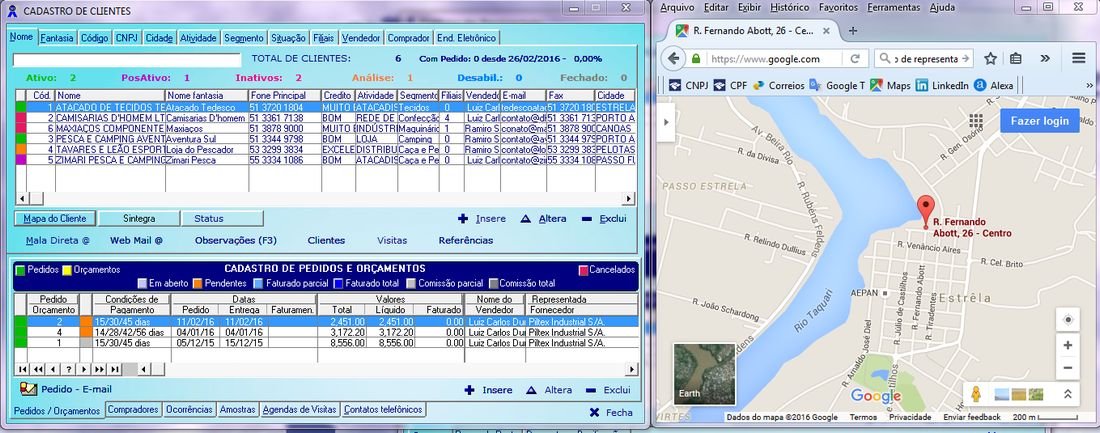This screenshot has height=433, width=1100.
Task: Open the Agendas de Visitas tab
Action: pos(300,409)
